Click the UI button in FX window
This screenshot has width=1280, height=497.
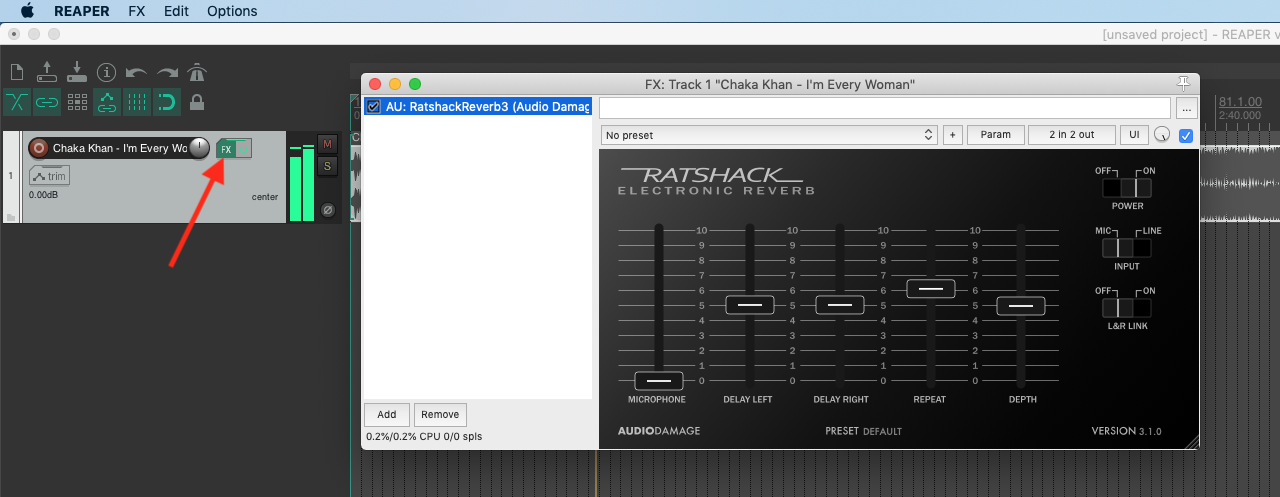click(1134, 135)
